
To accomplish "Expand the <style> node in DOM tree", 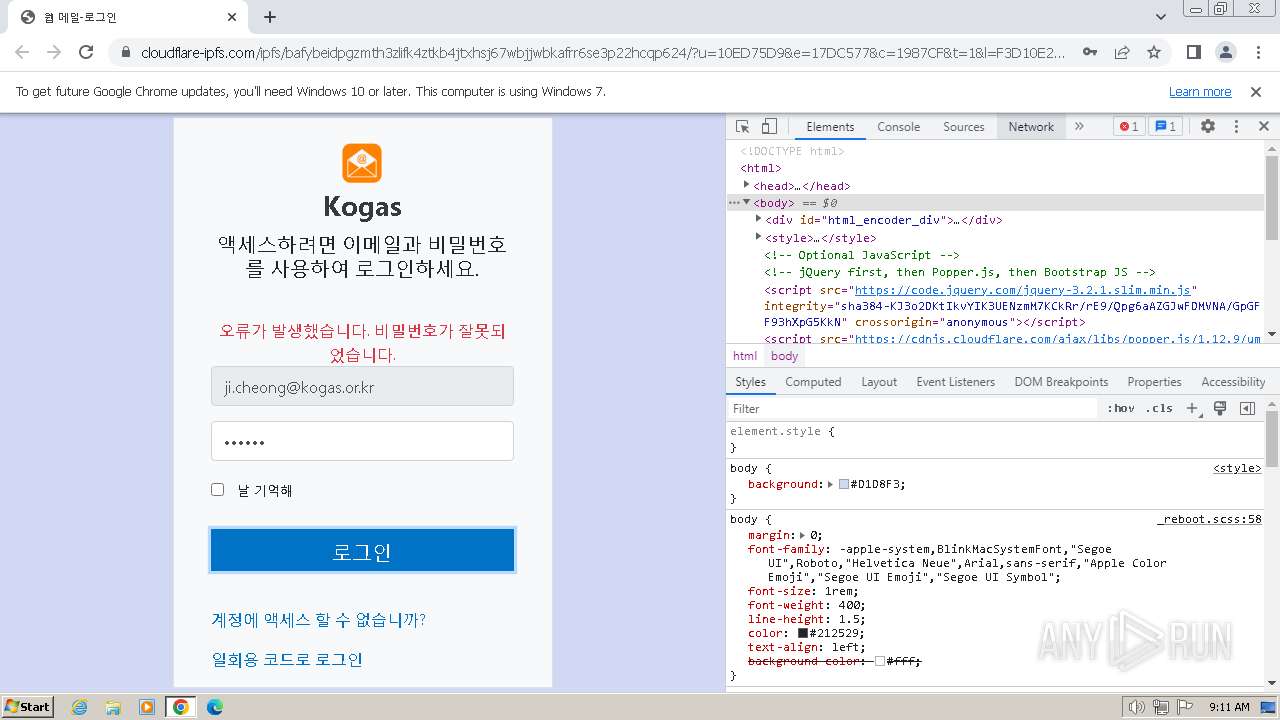I will tap(758, 237).
